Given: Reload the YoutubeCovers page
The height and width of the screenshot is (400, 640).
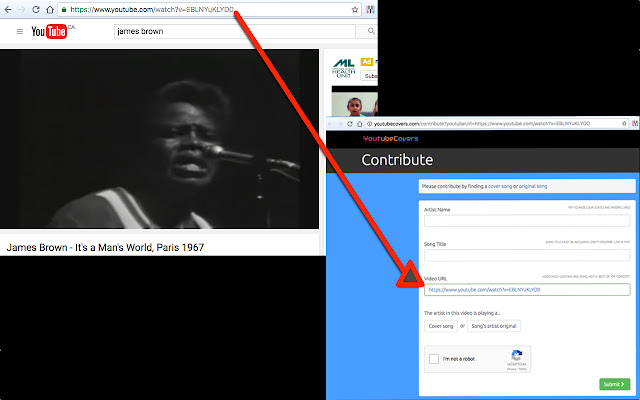Looking at the screenshot, I should point(349,124).
